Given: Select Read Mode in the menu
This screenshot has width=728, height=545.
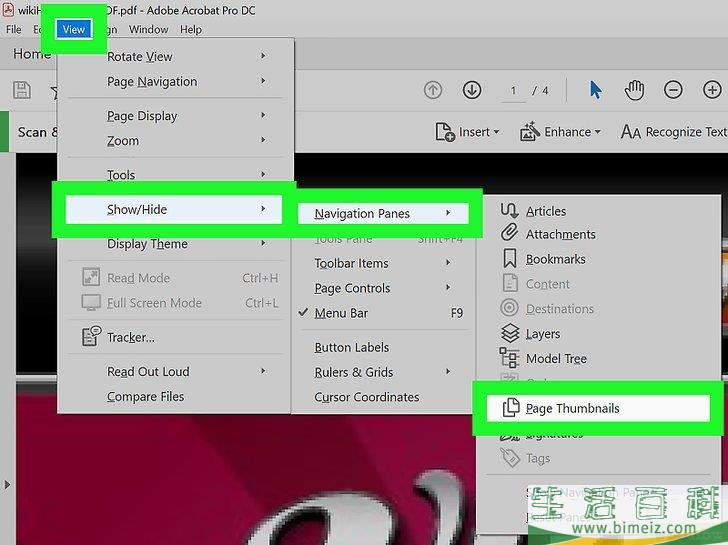Looking at the screenshot, I should pyautogui.click(x=176, y=278).
